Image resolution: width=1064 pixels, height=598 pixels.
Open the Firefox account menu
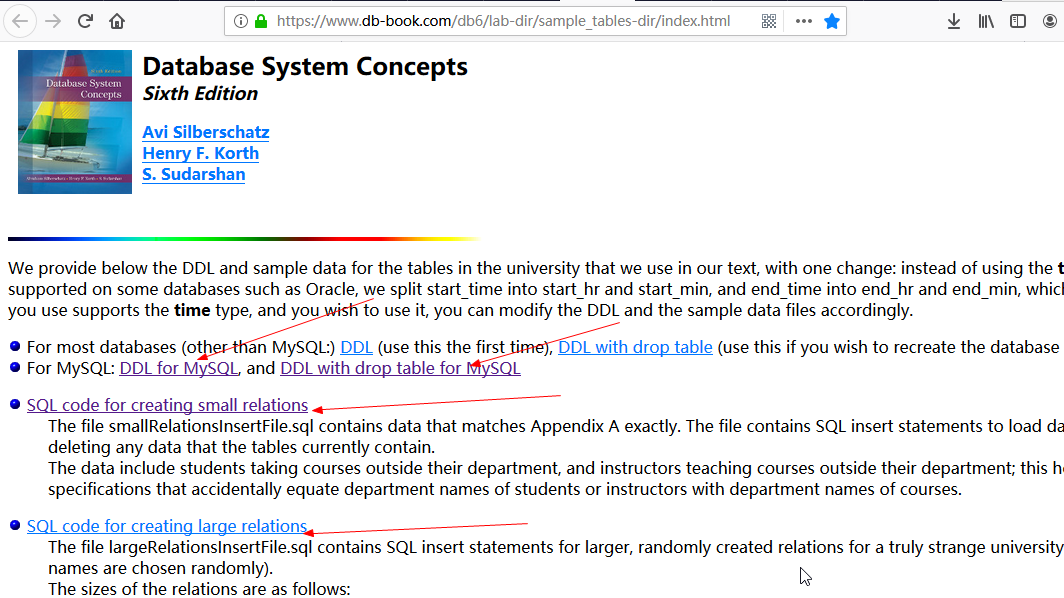[x=1050, y=21]
